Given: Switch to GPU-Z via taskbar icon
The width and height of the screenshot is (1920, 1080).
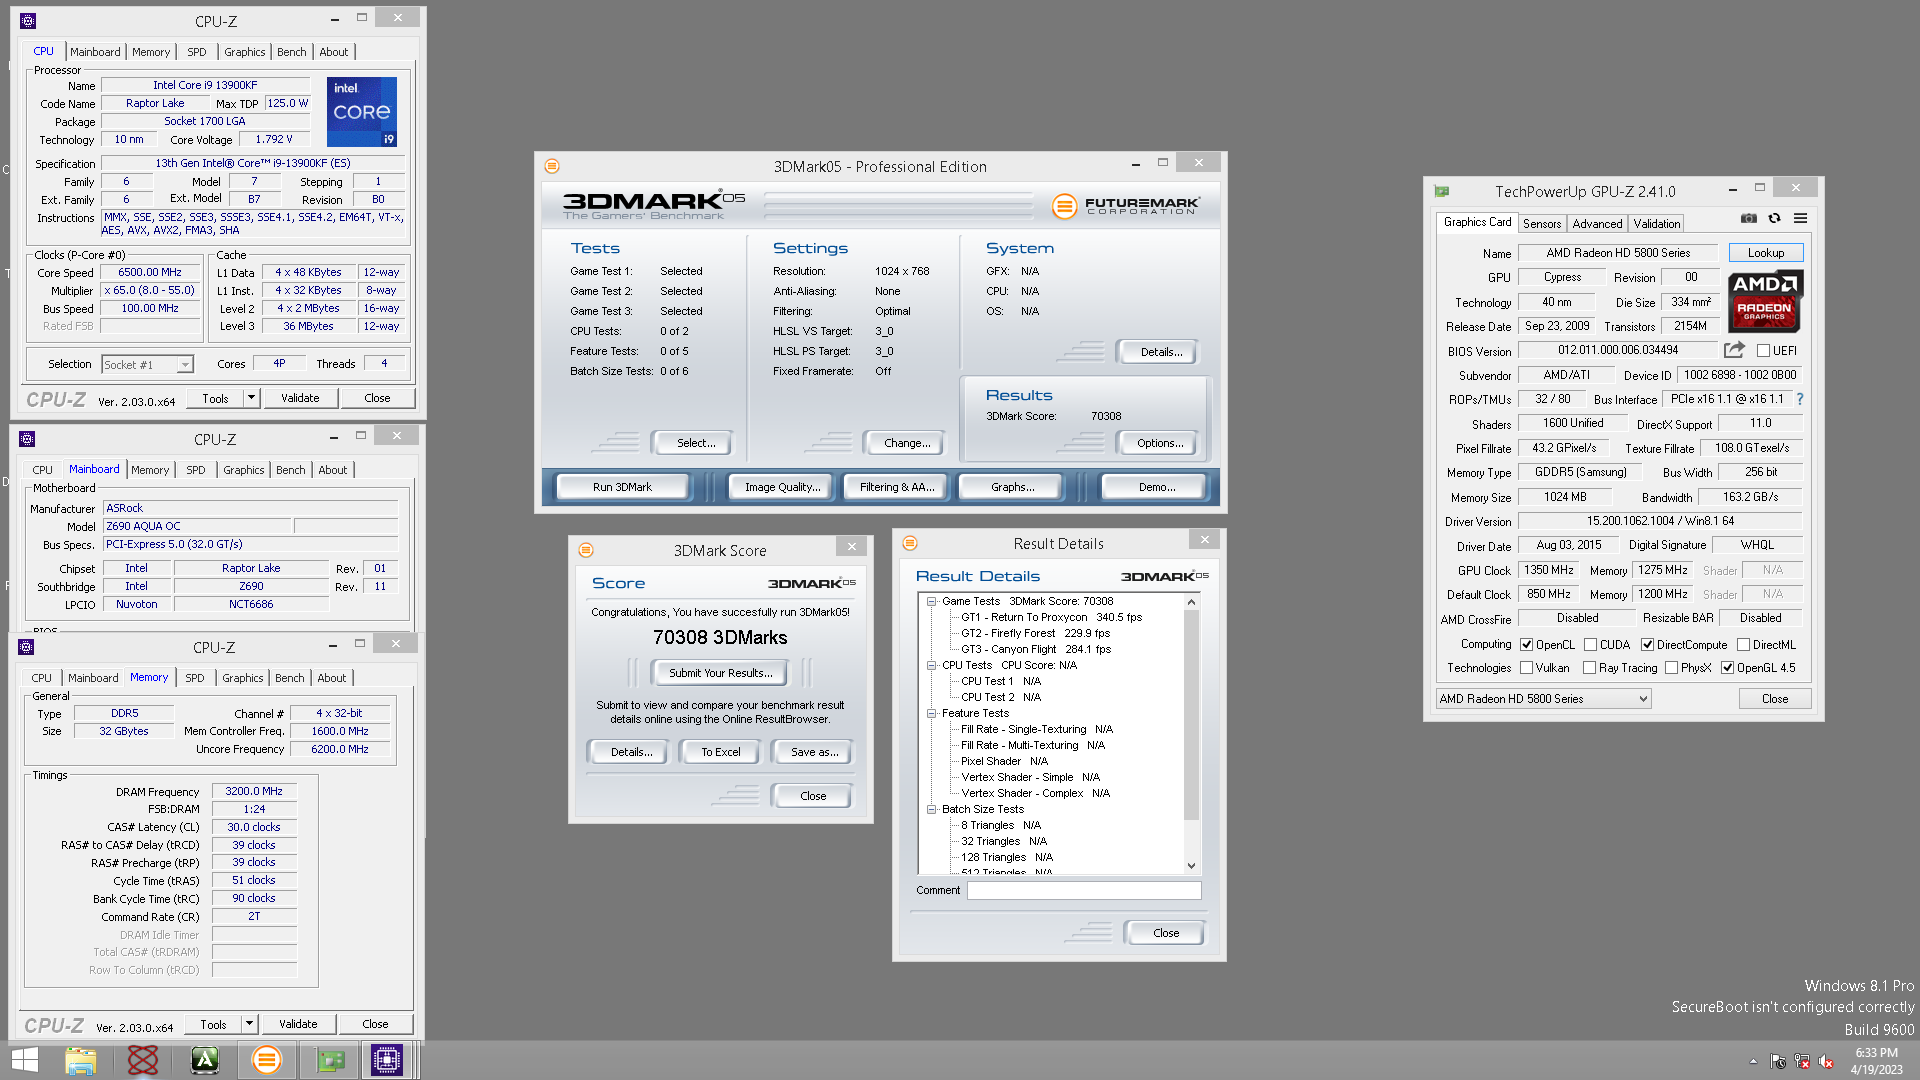Looking at the screenshot, I should pos(330,1060).
